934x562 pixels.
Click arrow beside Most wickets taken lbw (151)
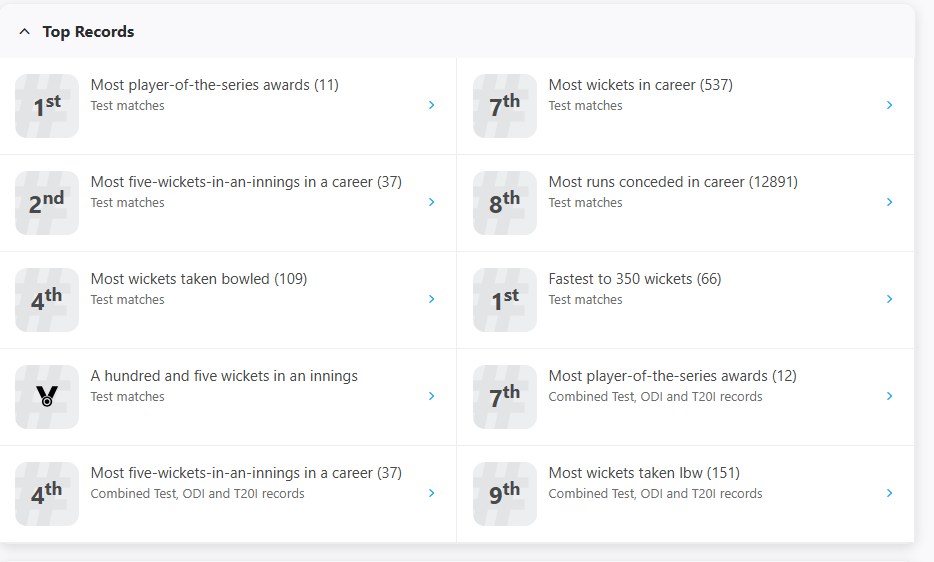point(889,493)
